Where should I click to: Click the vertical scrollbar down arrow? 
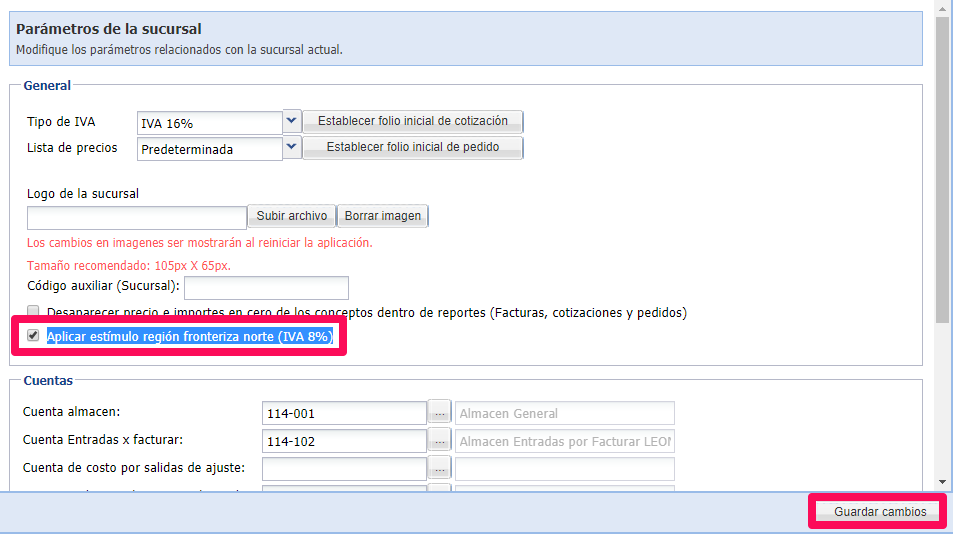(943, 481)
